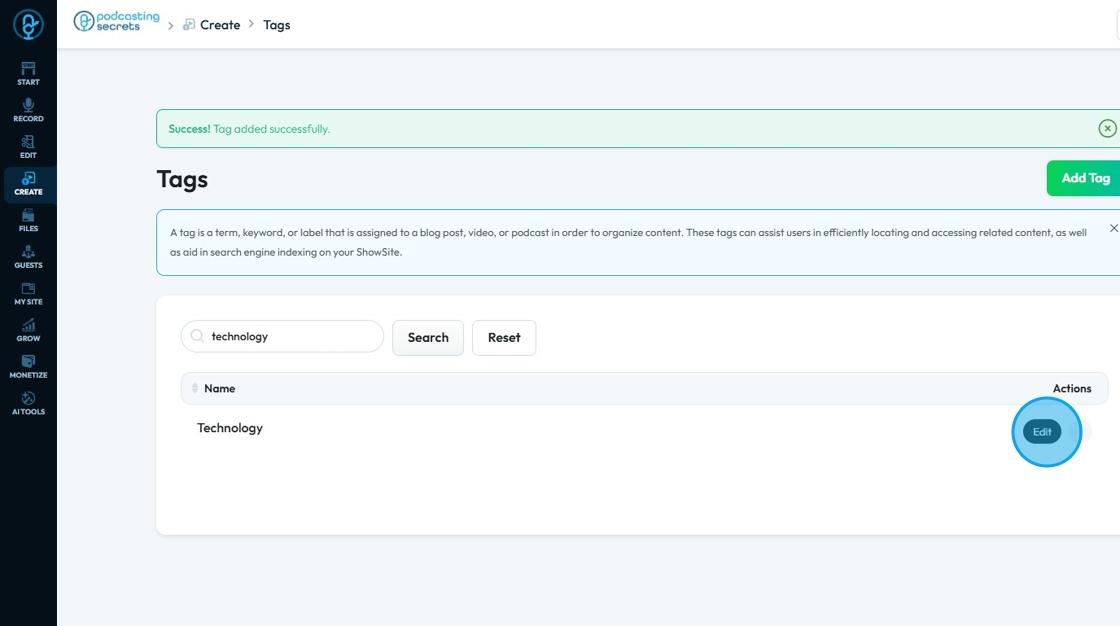Select the Files sidebar icon
The height and width of the screenshot is (626, 1120).
coord(28,220)
